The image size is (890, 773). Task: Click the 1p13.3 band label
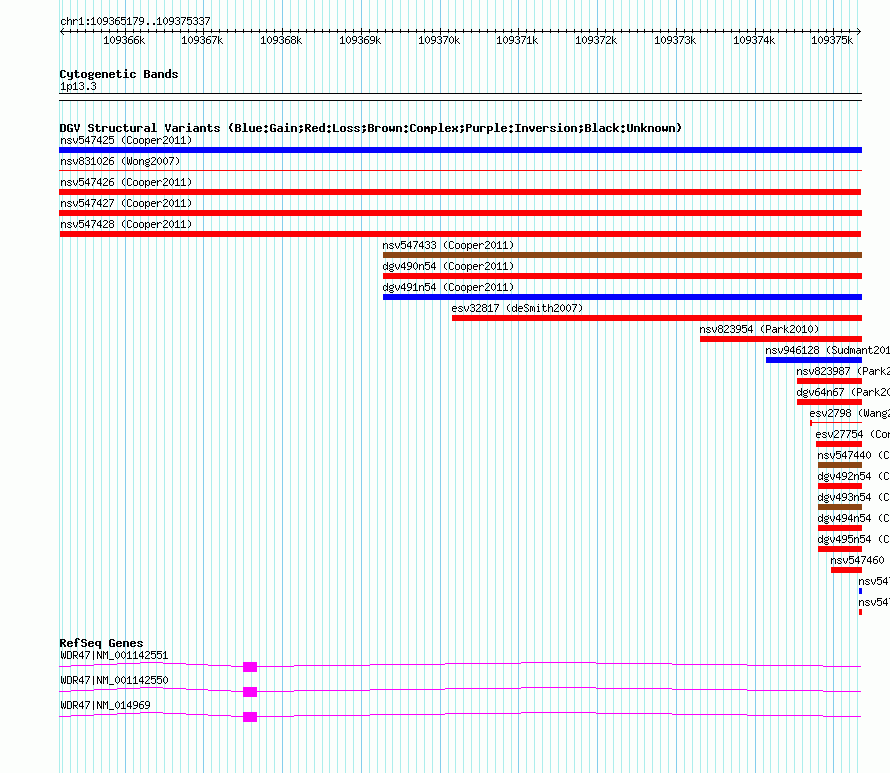(78, 86)
